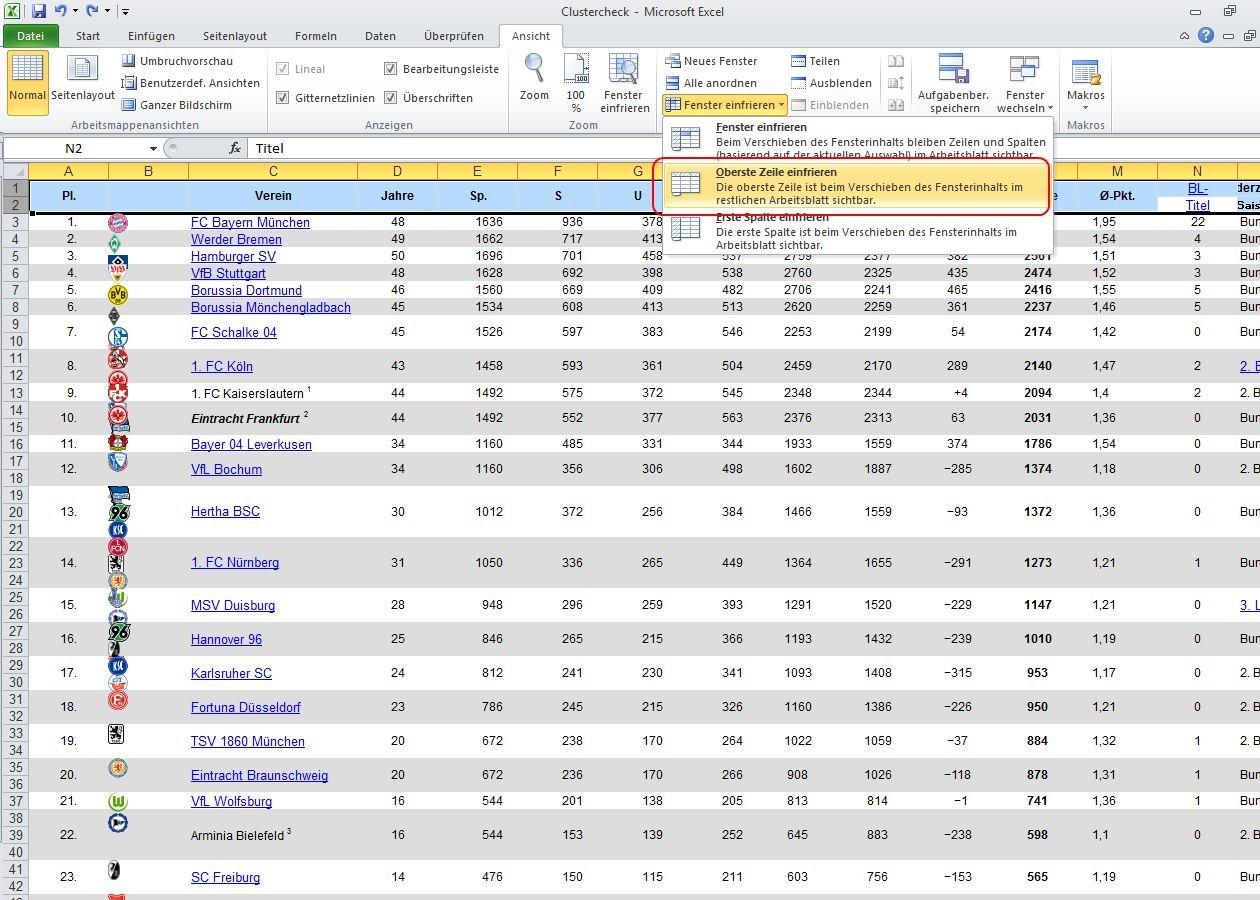This screenshot has width=1260, height=900.
Task: Select the Verein column title cell
Action: (x=273, y=196)
